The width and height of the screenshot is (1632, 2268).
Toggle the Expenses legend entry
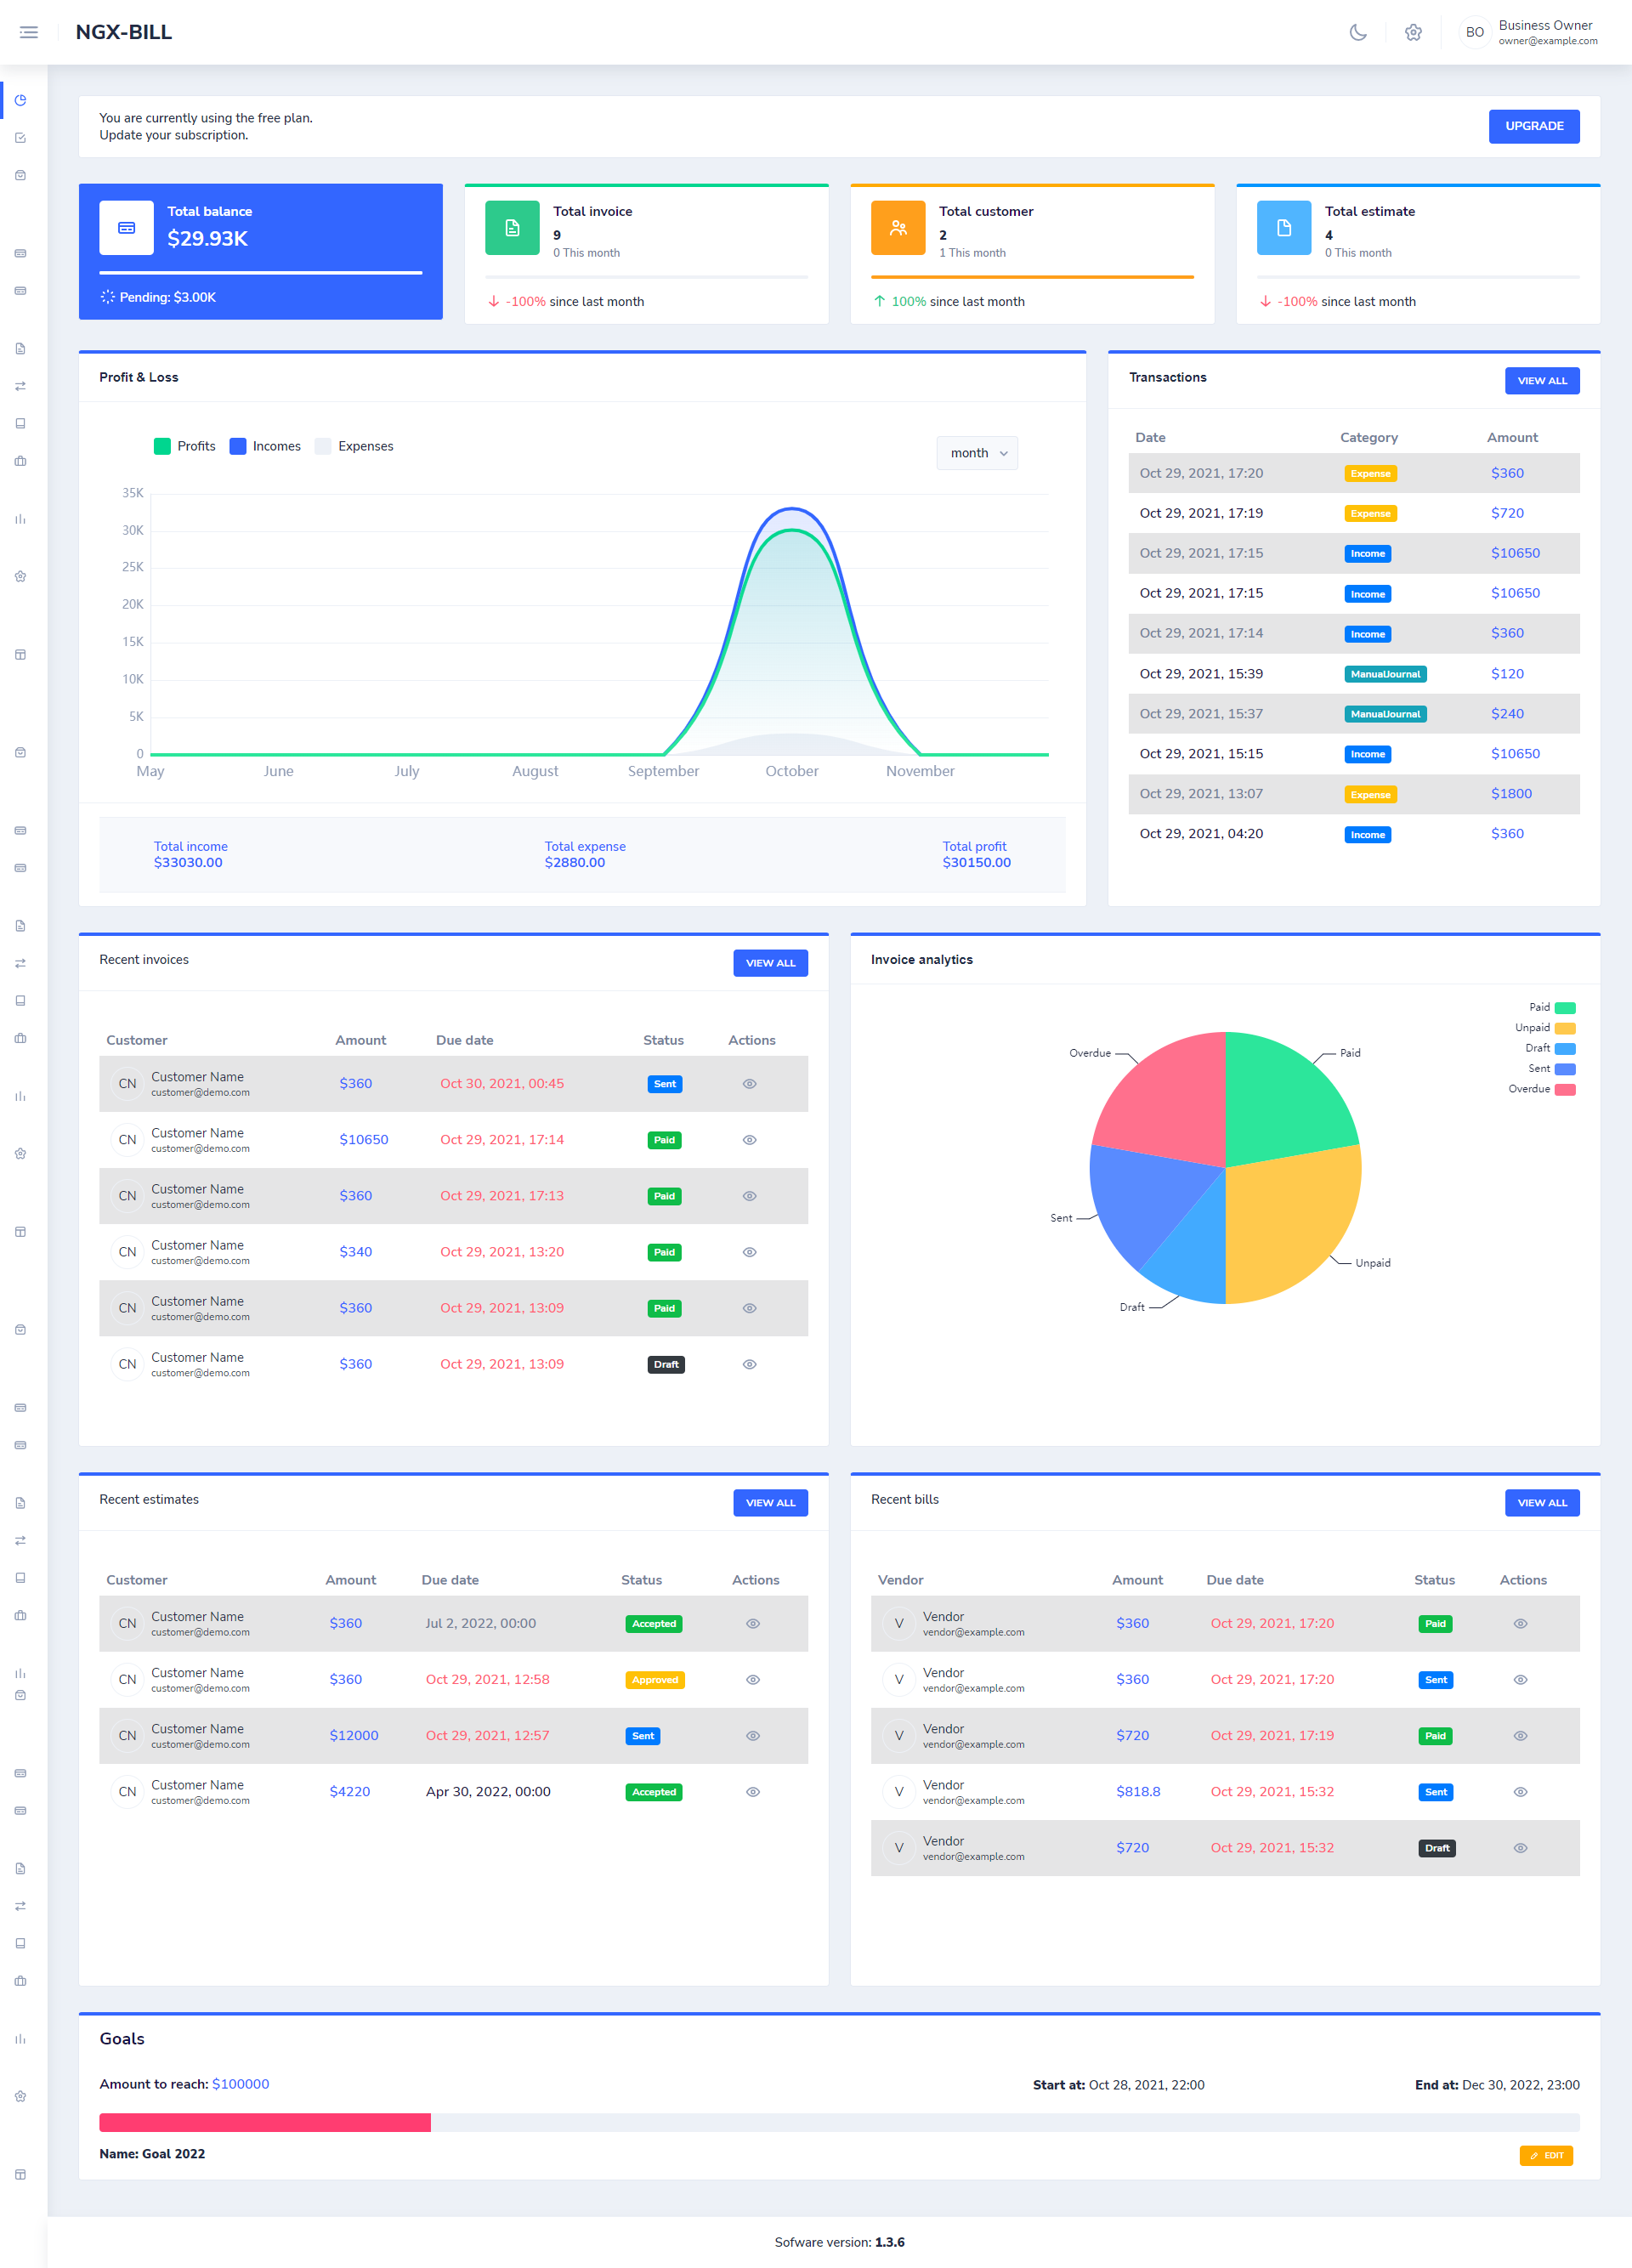tap(354, 446)
